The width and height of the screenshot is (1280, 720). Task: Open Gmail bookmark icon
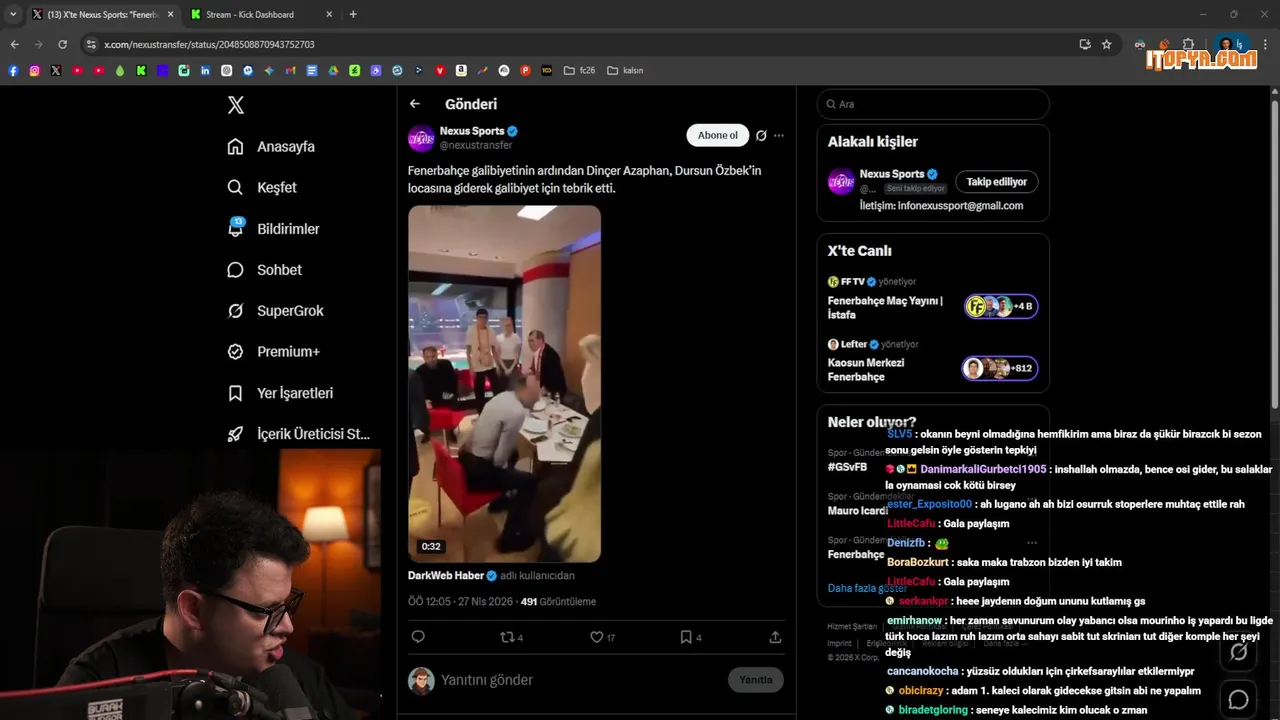tap(291, 70)
